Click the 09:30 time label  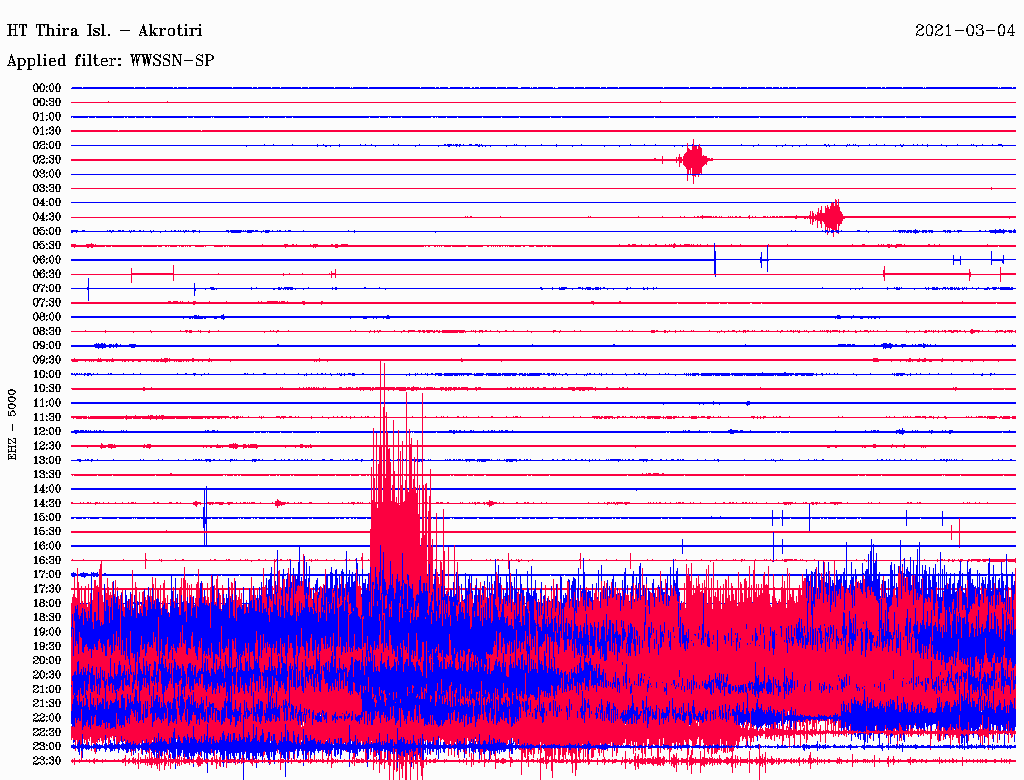point(47,360)
